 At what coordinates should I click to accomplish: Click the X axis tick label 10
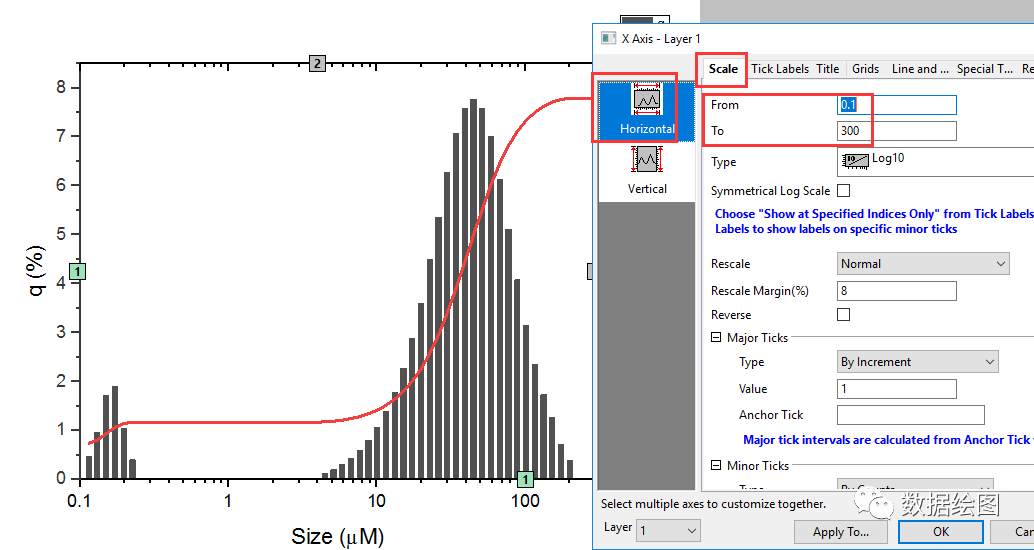click(376, 501)
